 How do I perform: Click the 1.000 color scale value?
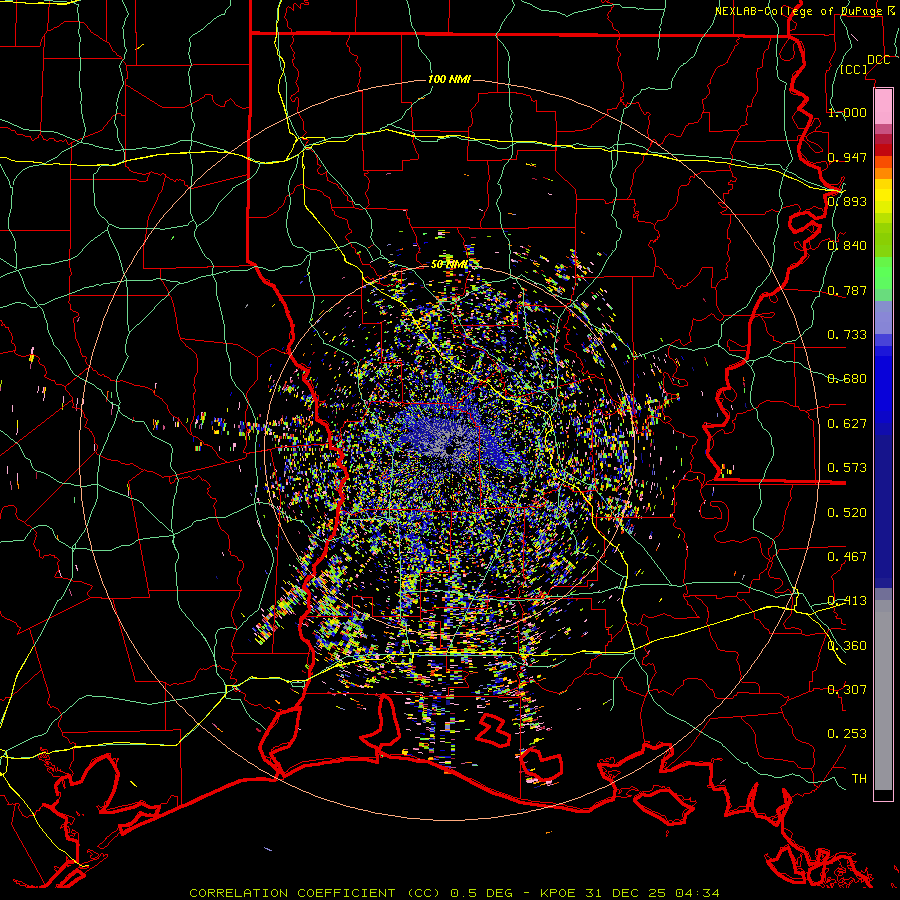[x=847, y=112]
